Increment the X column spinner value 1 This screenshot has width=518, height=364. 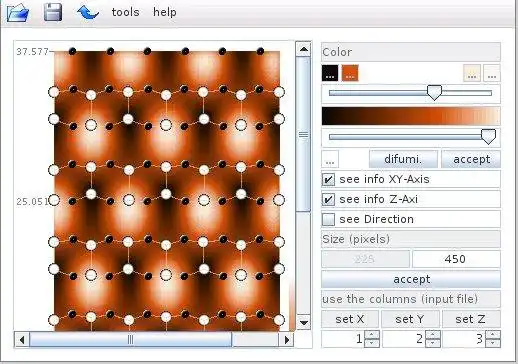tap(372, 335)
